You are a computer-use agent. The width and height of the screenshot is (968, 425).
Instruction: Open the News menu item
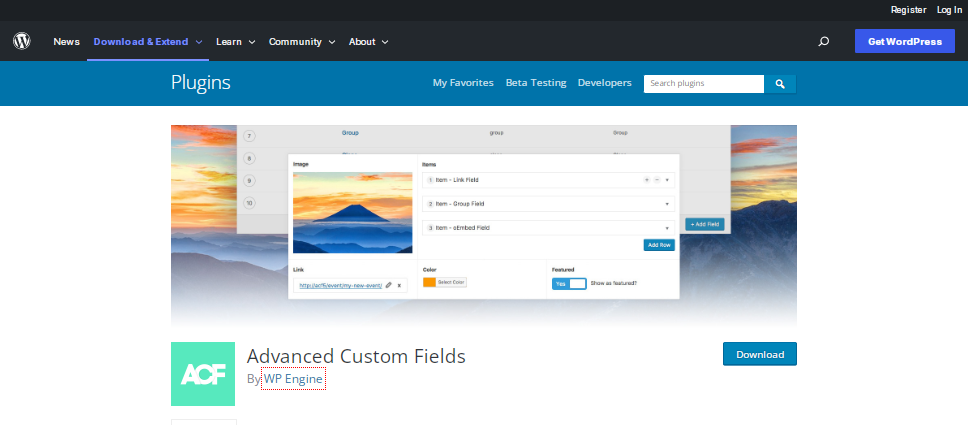click(x=67, y=41)
